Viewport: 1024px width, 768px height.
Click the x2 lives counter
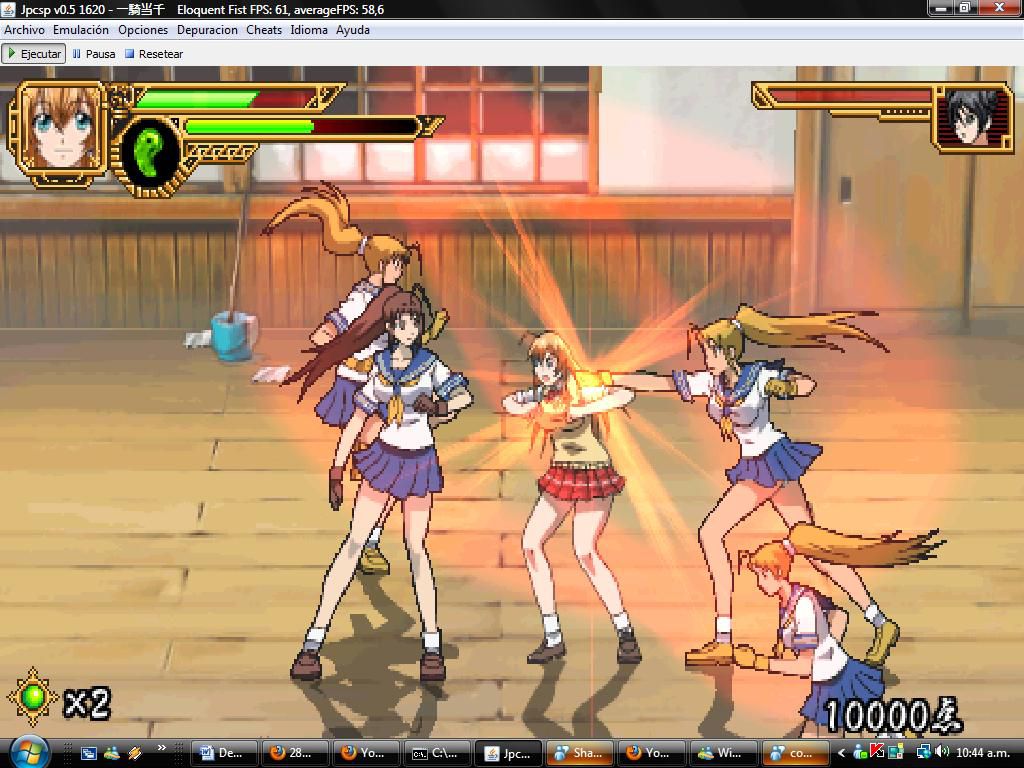[87, 704]
